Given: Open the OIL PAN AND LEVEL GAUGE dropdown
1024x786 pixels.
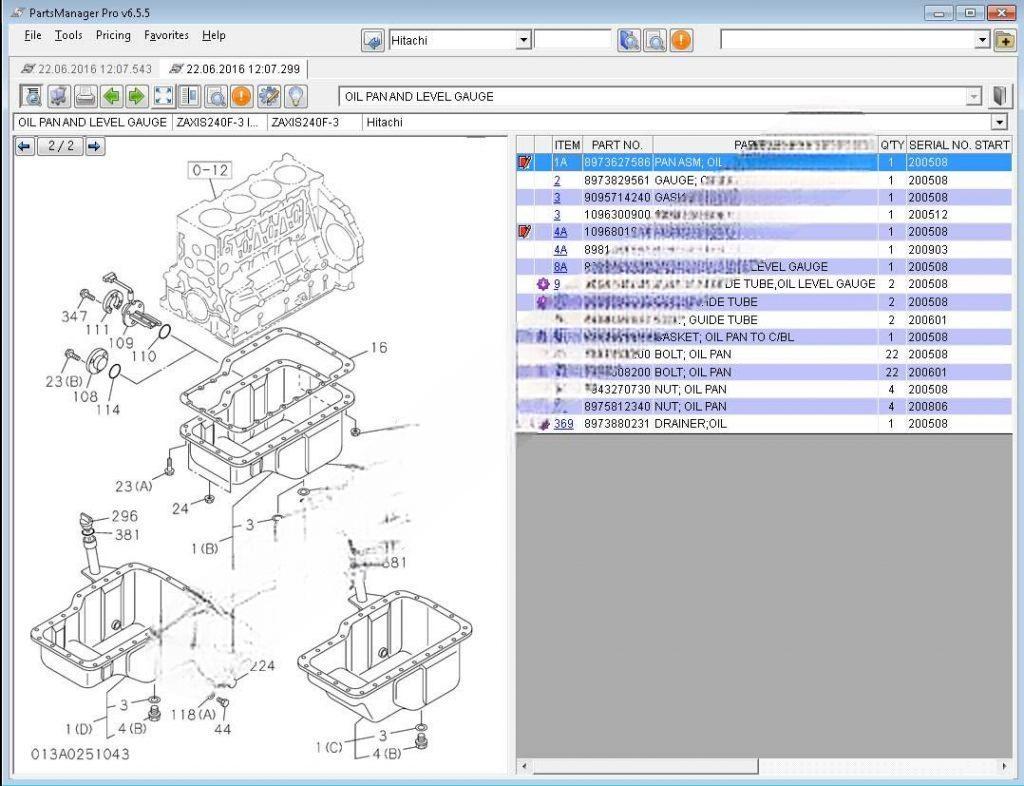Looking at the screenshot, I should [974, 97].
